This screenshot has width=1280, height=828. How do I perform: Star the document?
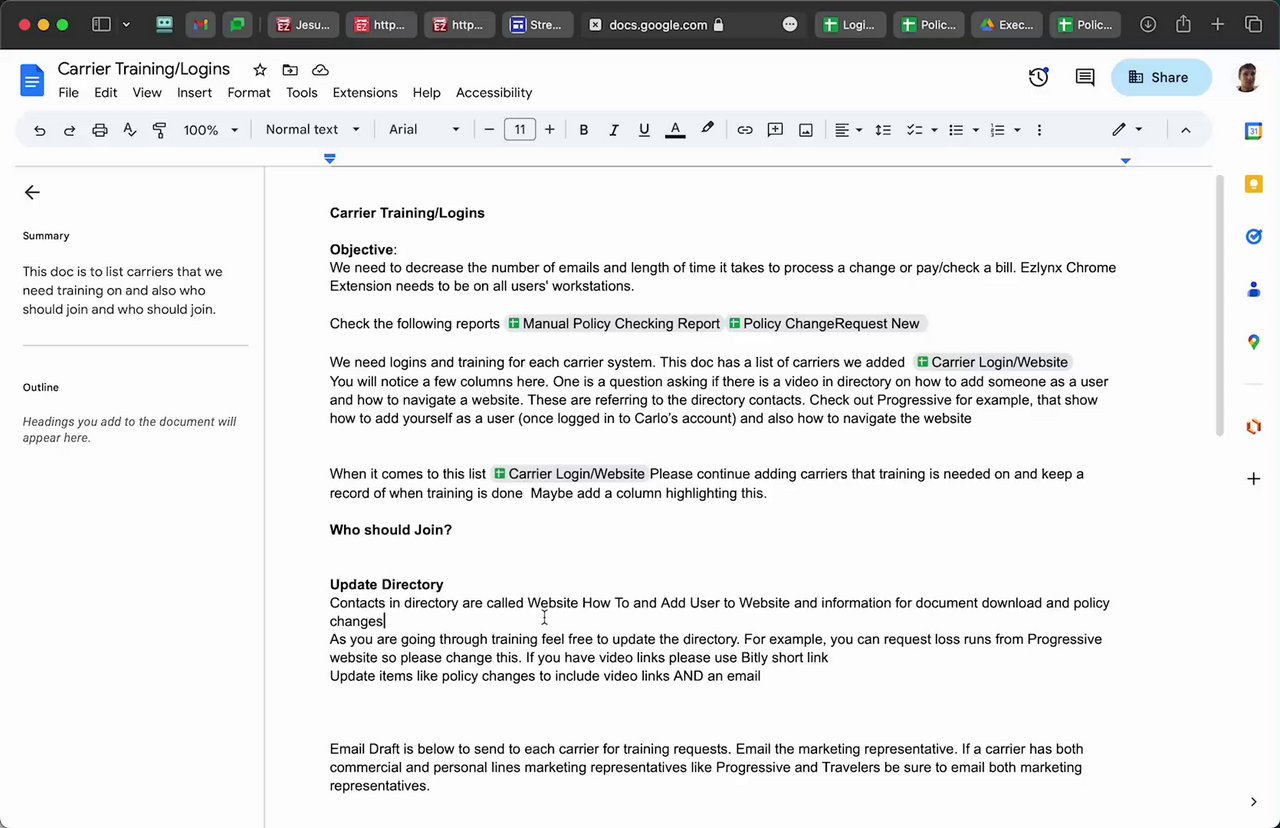click(x=260, y=69)
